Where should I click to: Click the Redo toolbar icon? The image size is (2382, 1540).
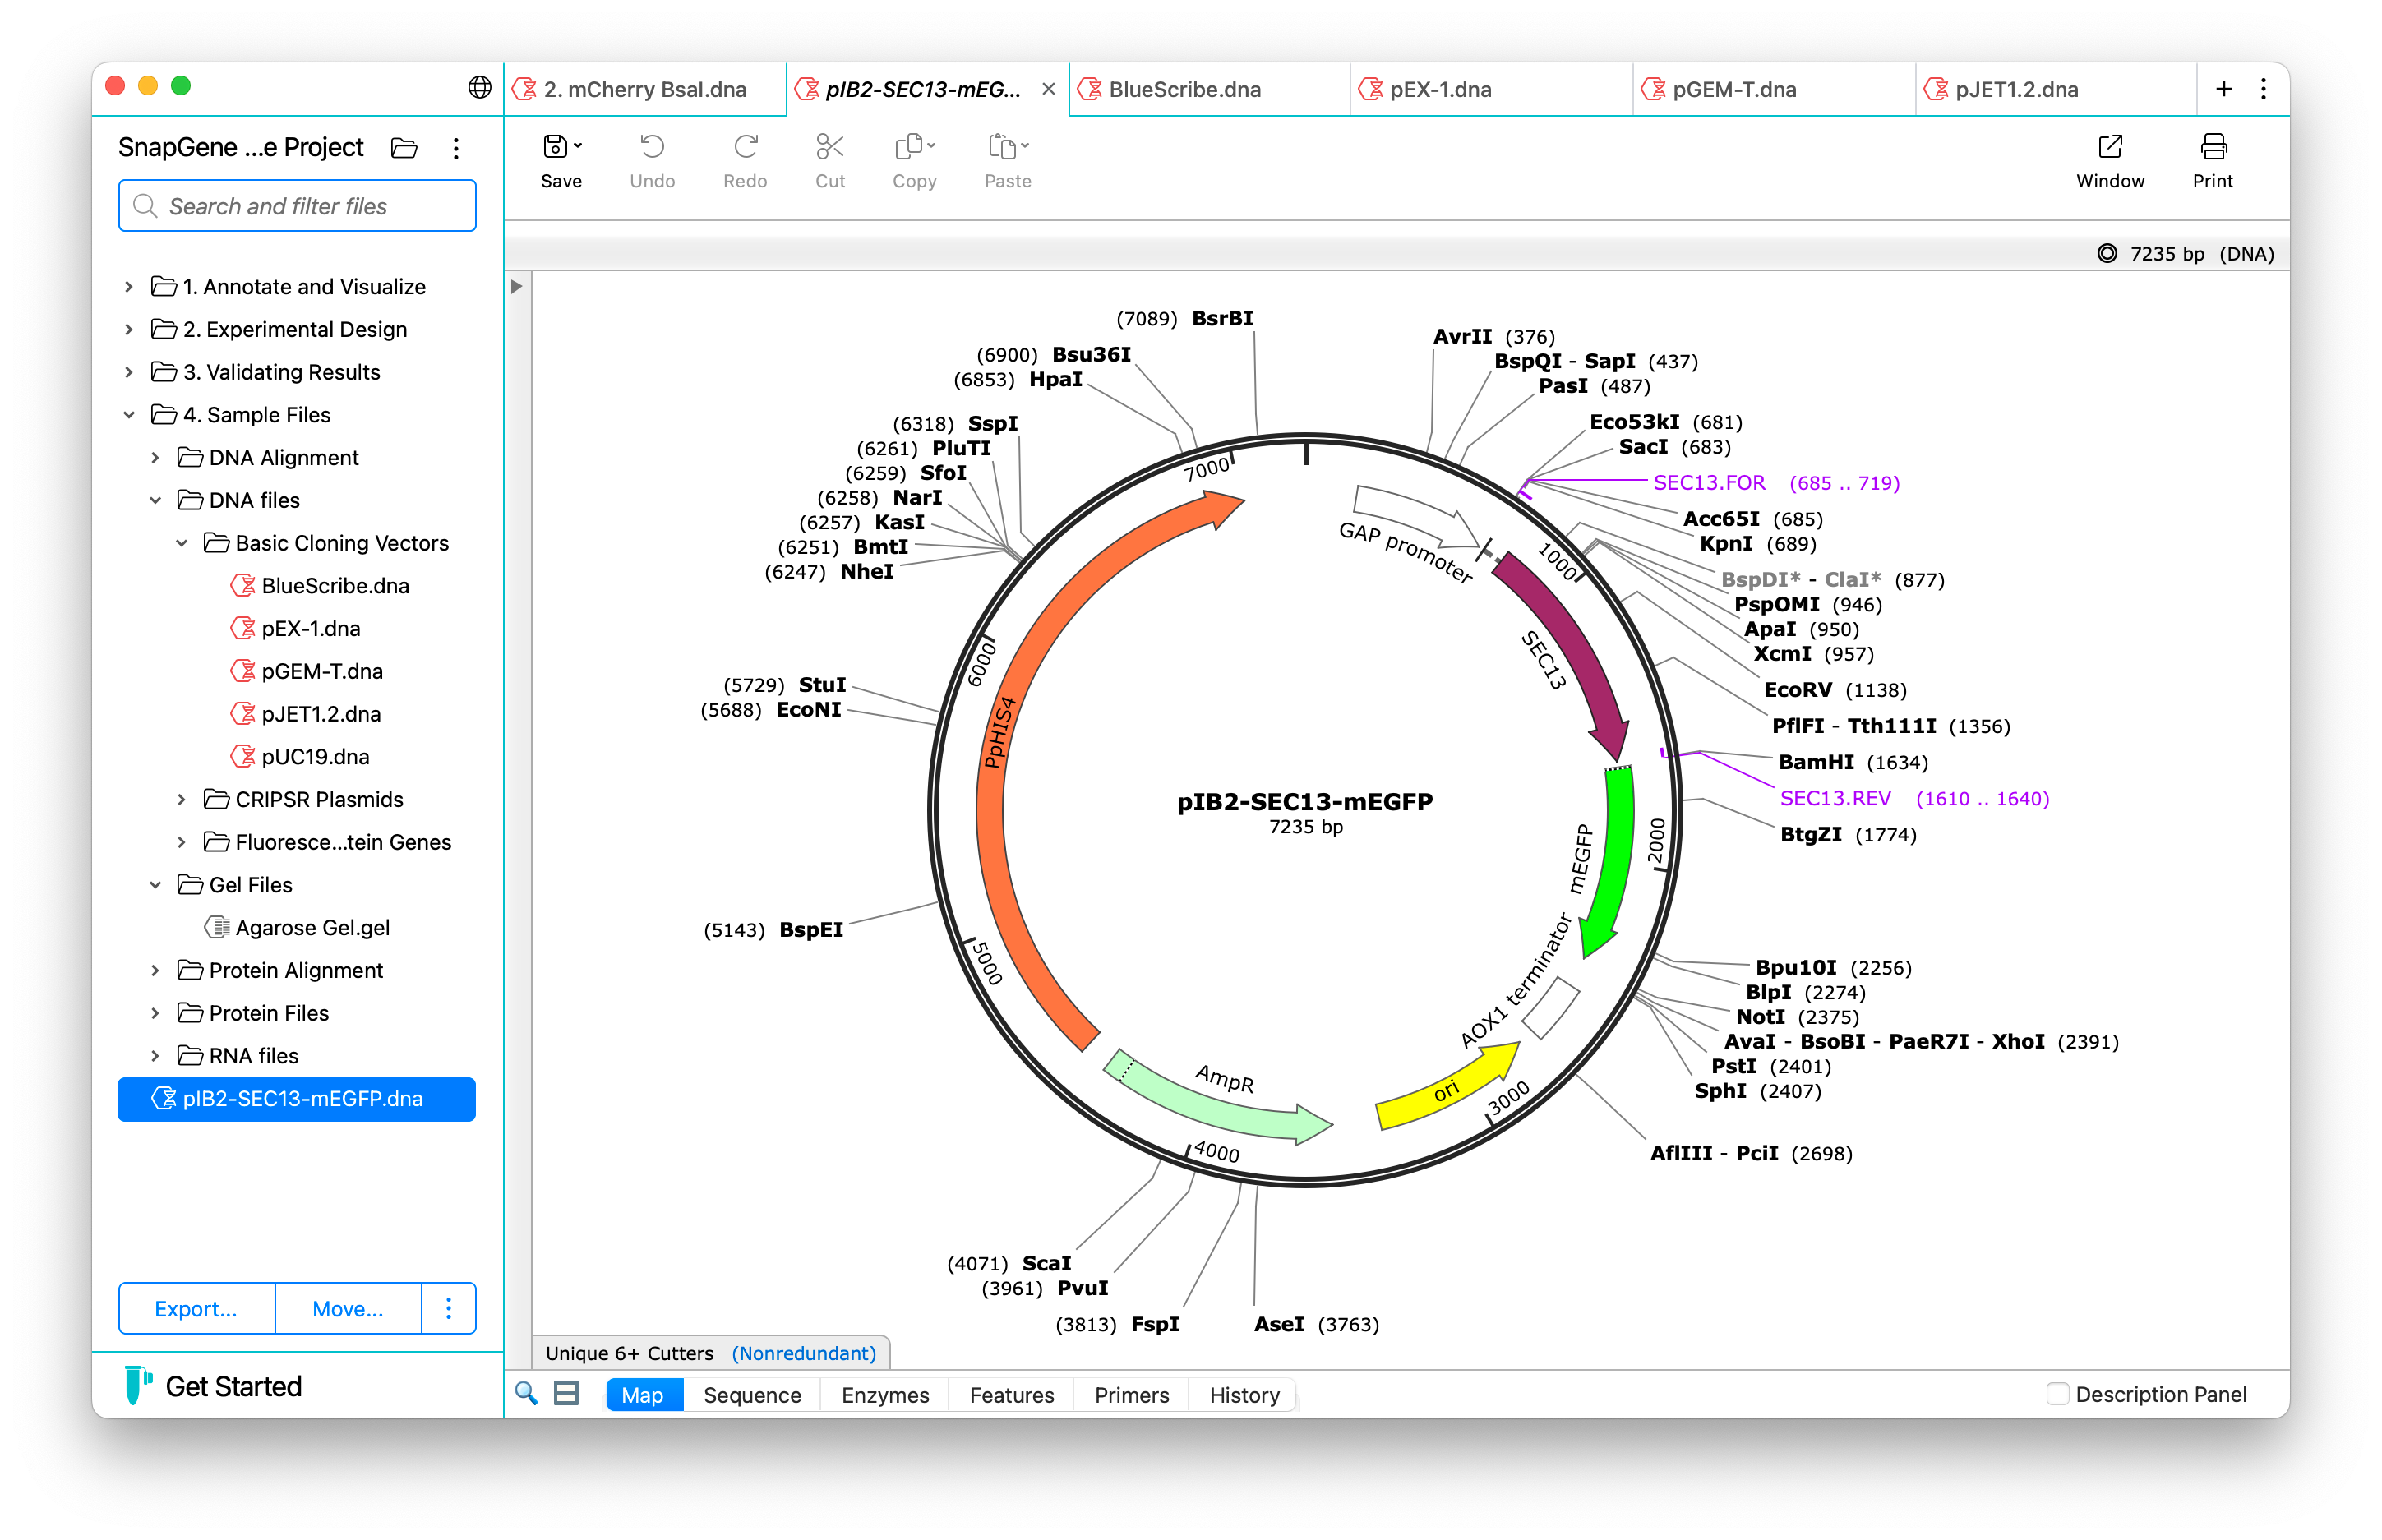click(x=745, y=146)
